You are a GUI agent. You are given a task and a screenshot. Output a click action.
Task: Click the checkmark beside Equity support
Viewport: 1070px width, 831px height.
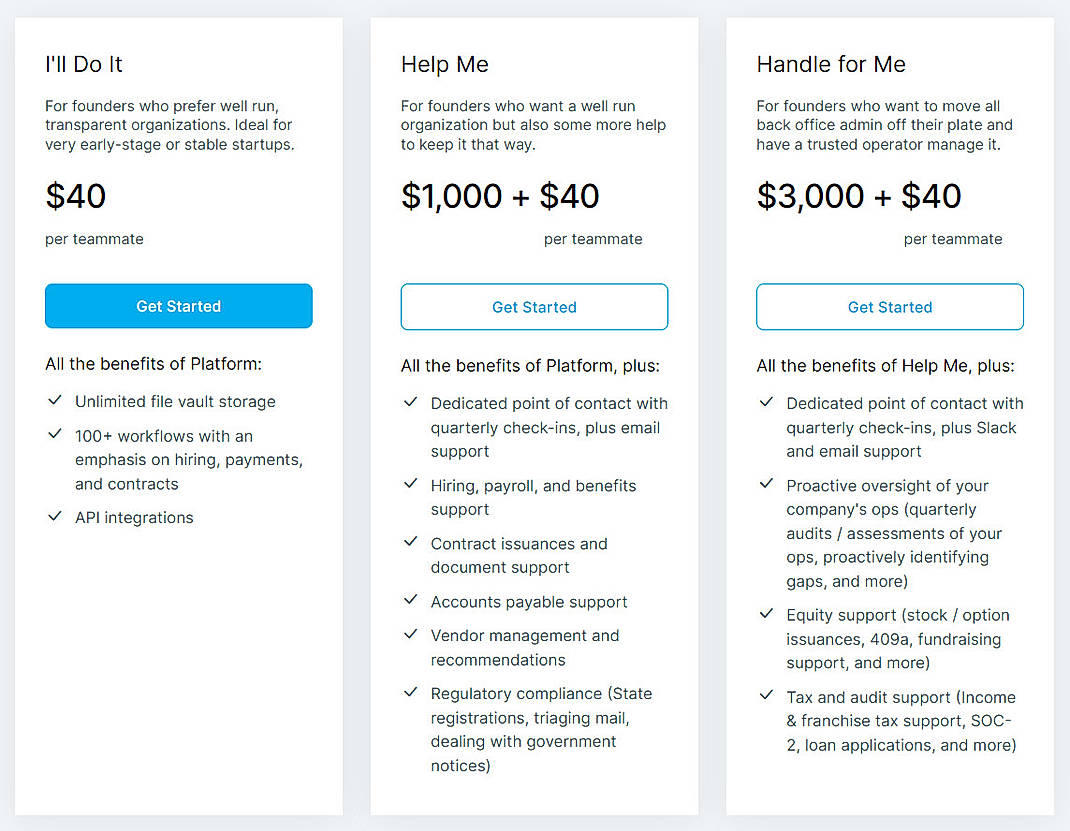point(766,614)
